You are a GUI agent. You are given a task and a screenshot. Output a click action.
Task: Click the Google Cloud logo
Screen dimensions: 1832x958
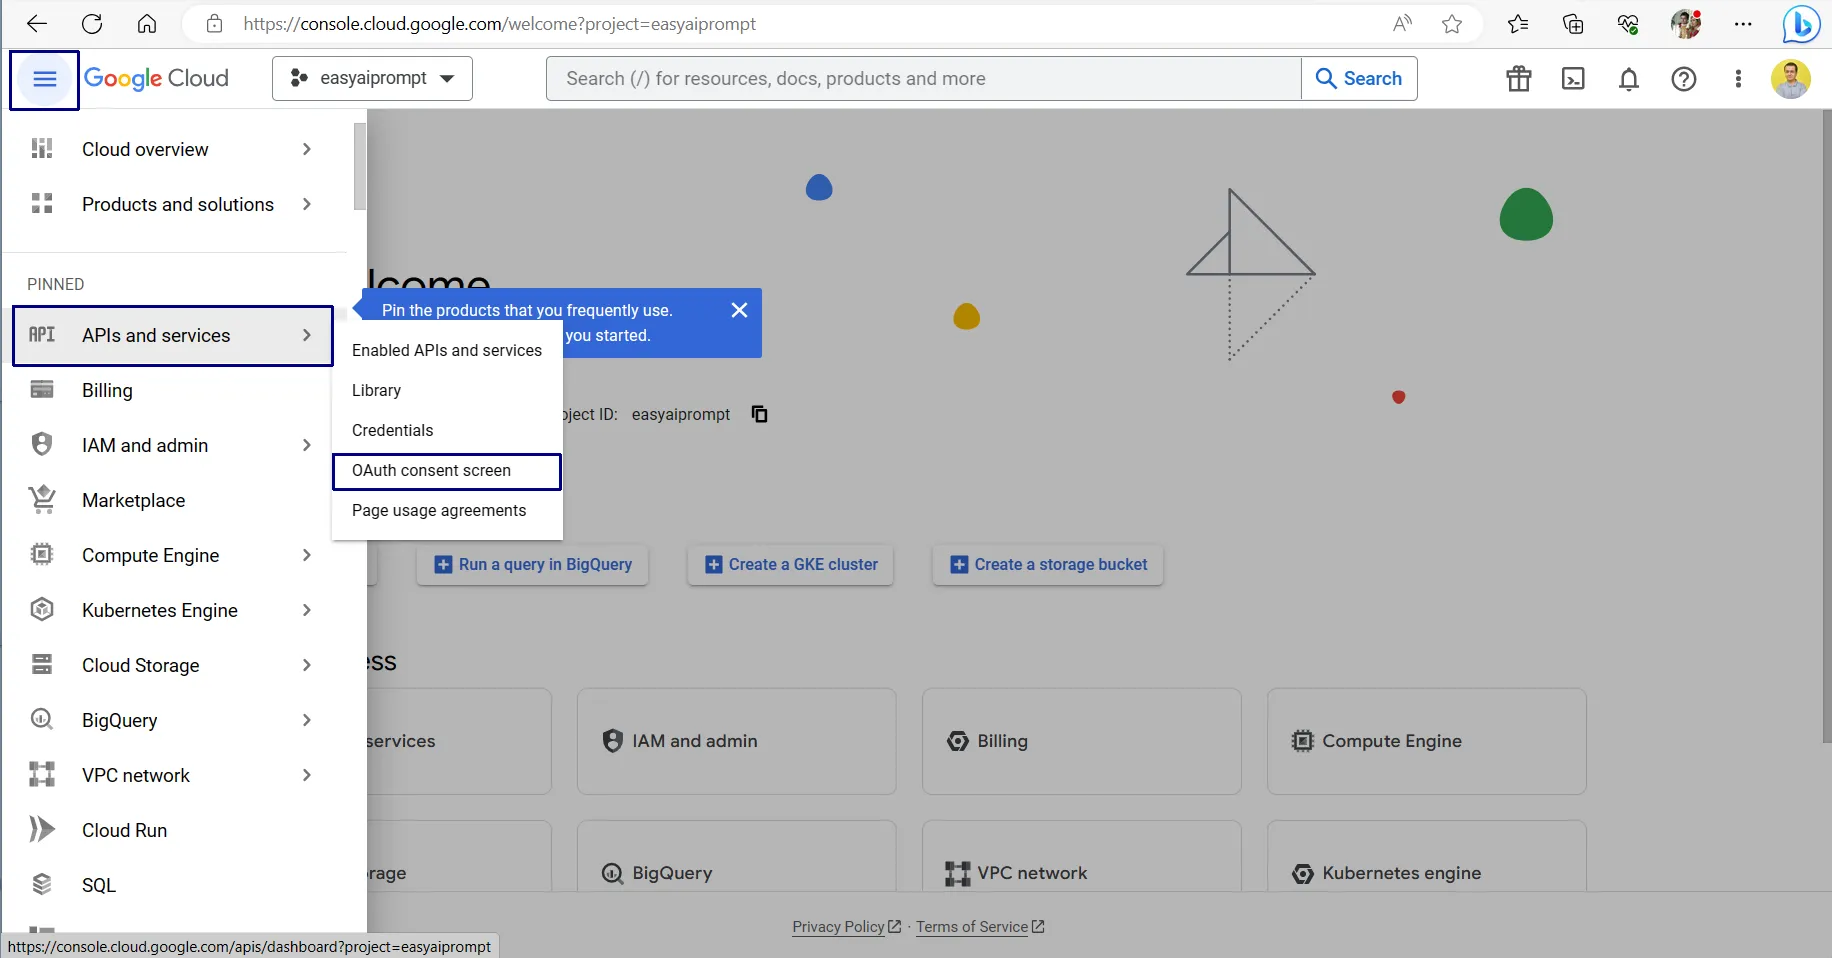pos(156,78)
